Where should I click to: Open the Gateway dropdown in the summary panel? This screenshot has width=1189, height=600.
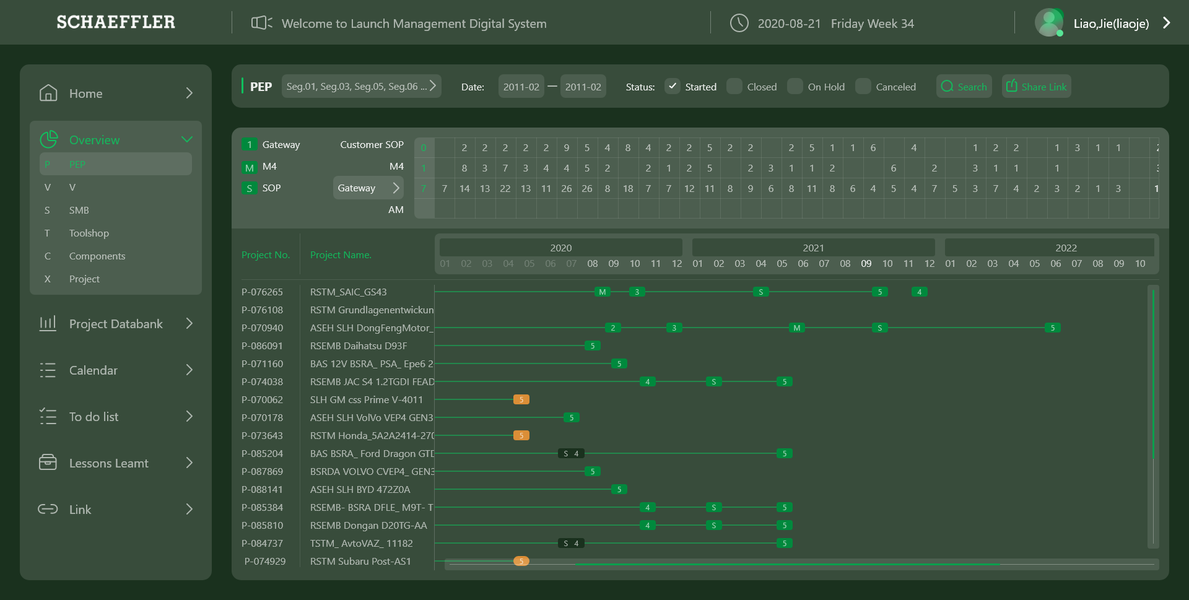(x=368, y=188)
